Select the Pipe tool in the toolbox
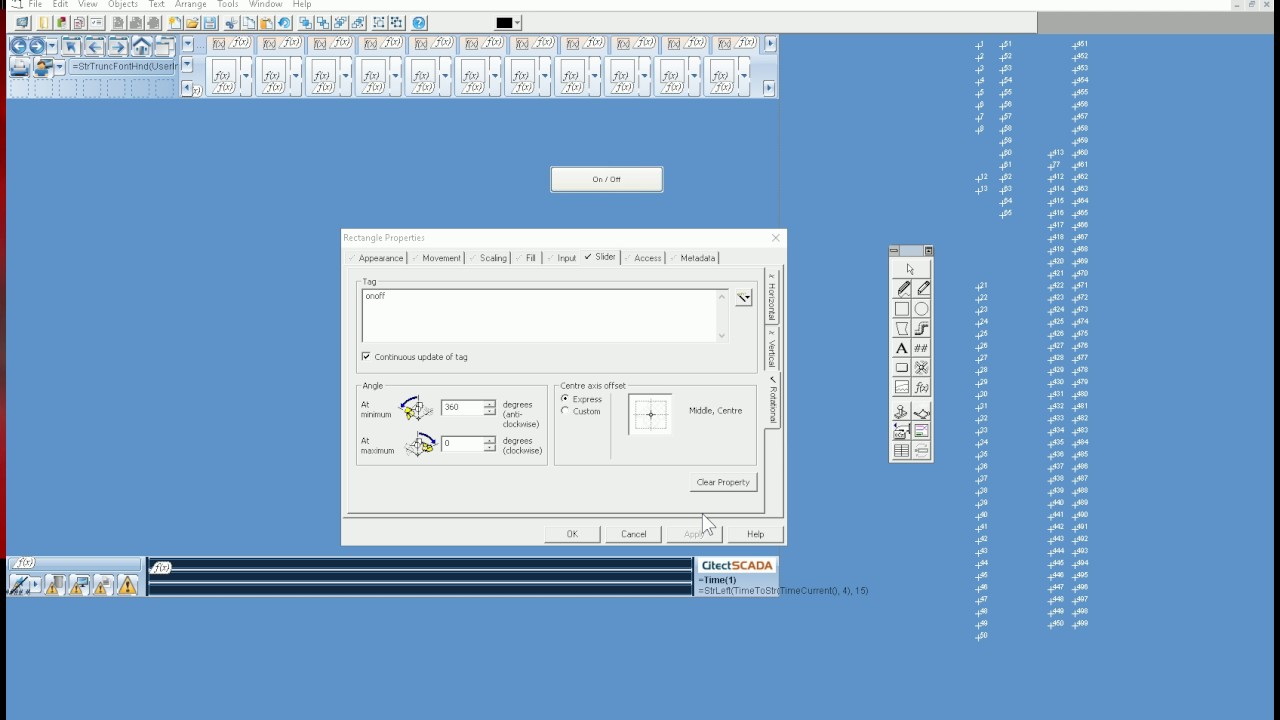 [x=922, y=328]
